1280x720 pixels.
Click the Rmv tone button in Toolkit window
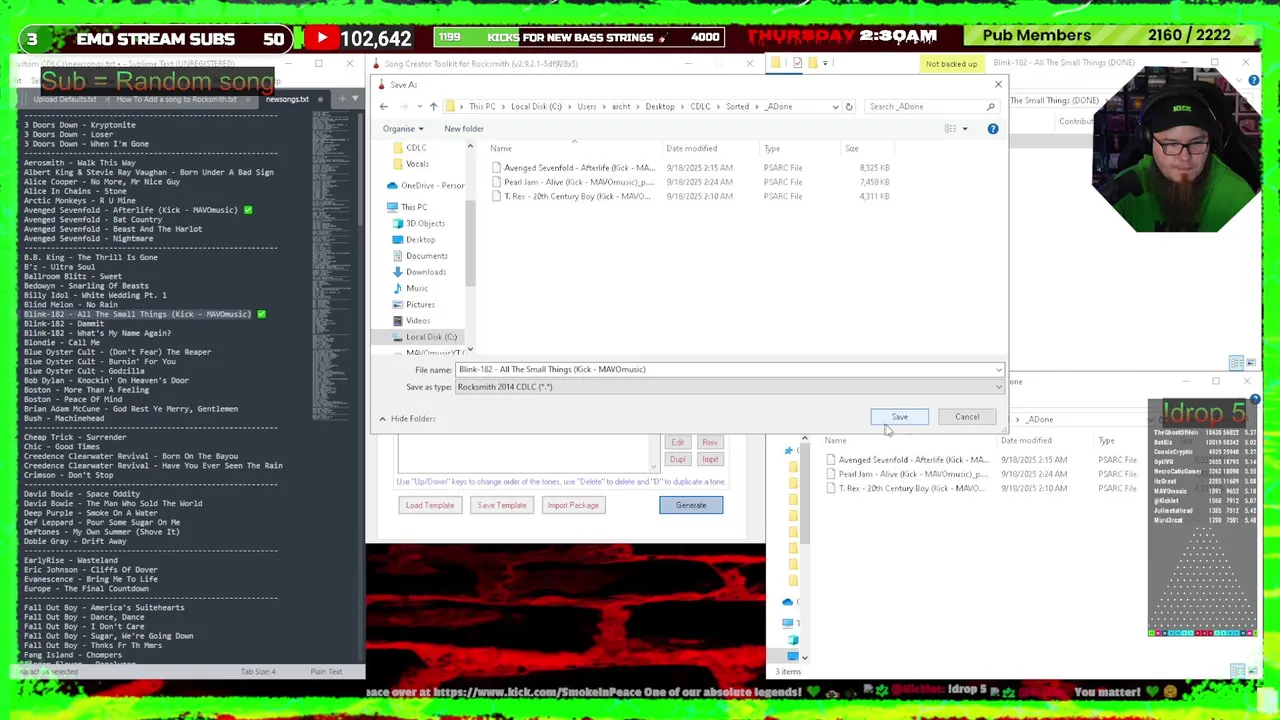(710, 442)
